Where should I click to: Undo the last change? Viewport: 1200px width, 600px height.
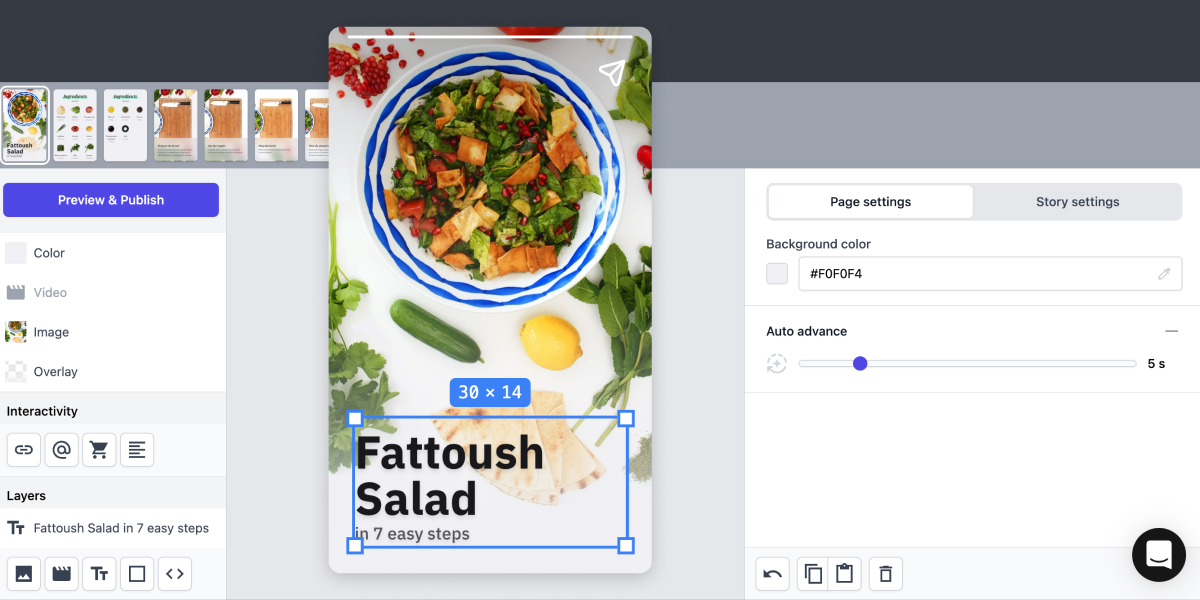pyautogui.click(x=772, y=573)
